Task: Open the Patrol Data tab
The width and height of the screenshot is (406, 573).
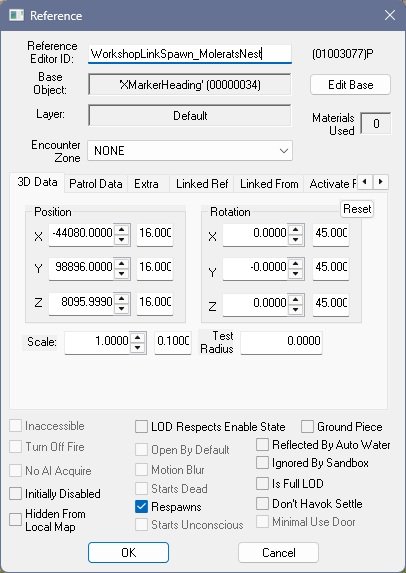Action: coord(96,184)
